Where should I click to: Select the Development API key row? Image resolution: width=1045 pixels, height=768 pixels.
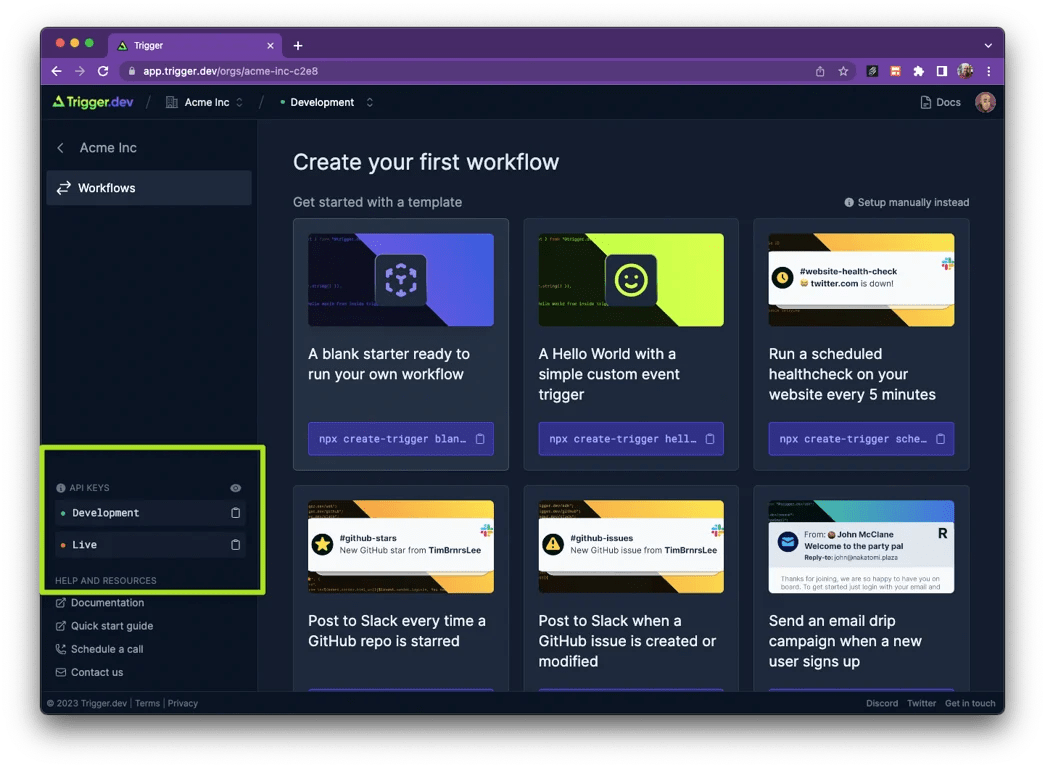click(x=150, y=513)
